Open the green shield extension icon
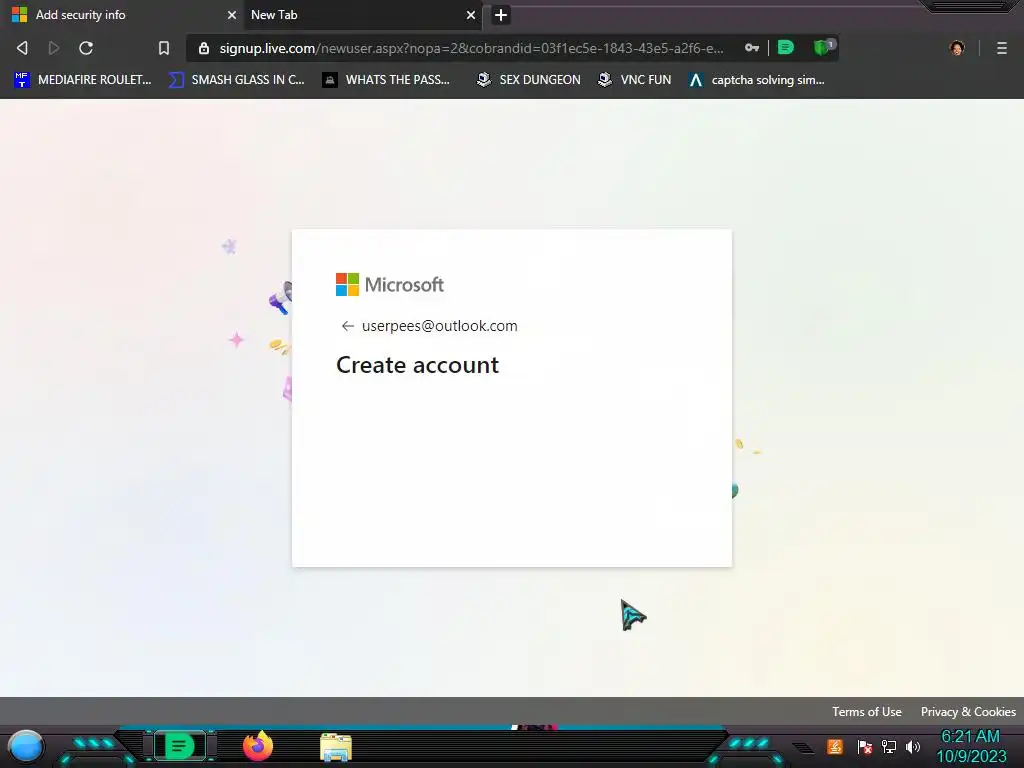 (x=823, y=47)
